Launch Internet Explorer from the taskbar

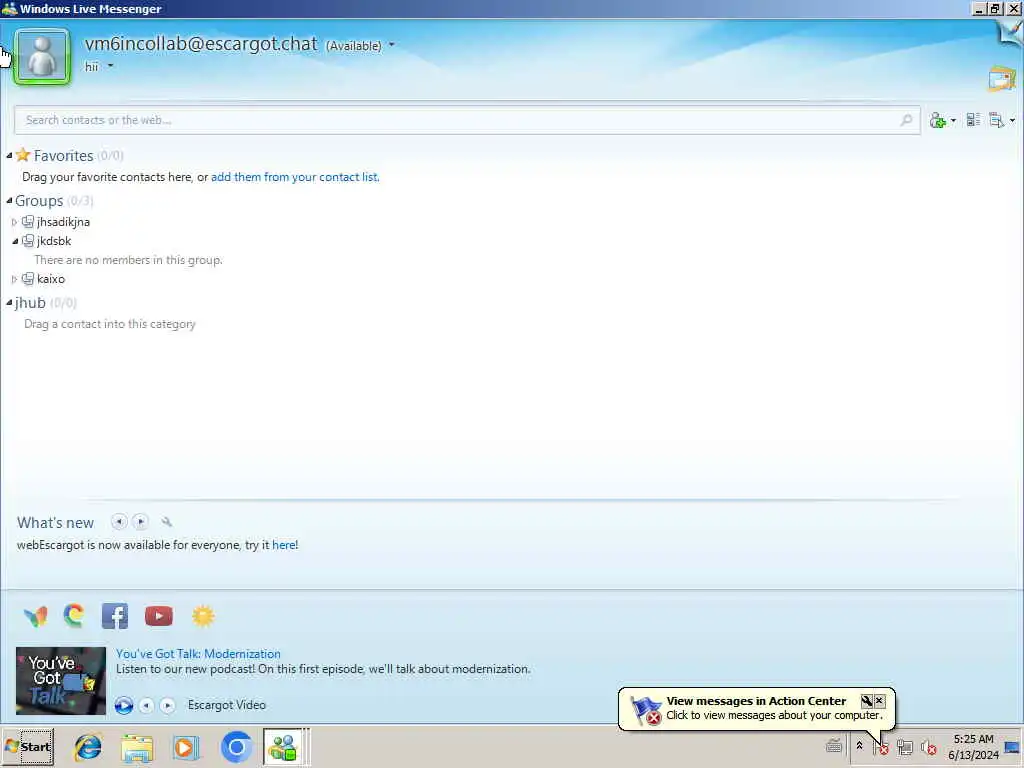(x=88, y=747)
